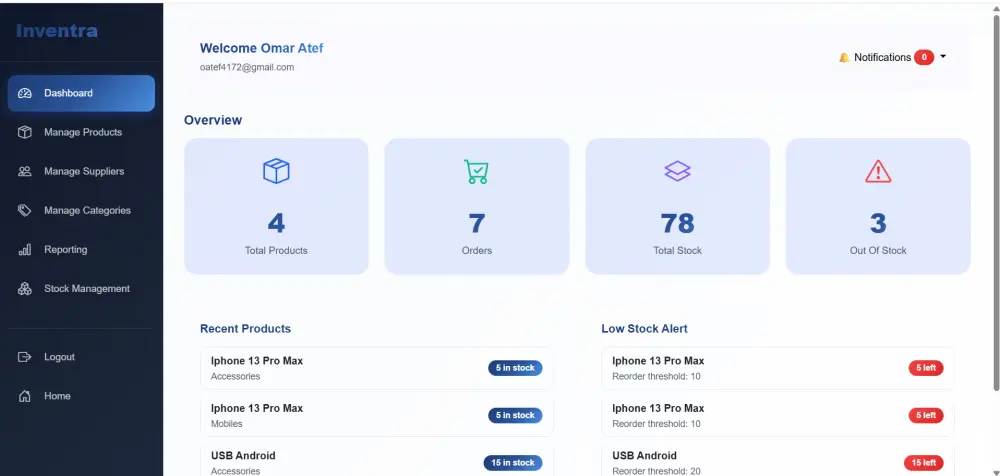
Task: Click the Out Of Stock label
Action: point(878,251)
